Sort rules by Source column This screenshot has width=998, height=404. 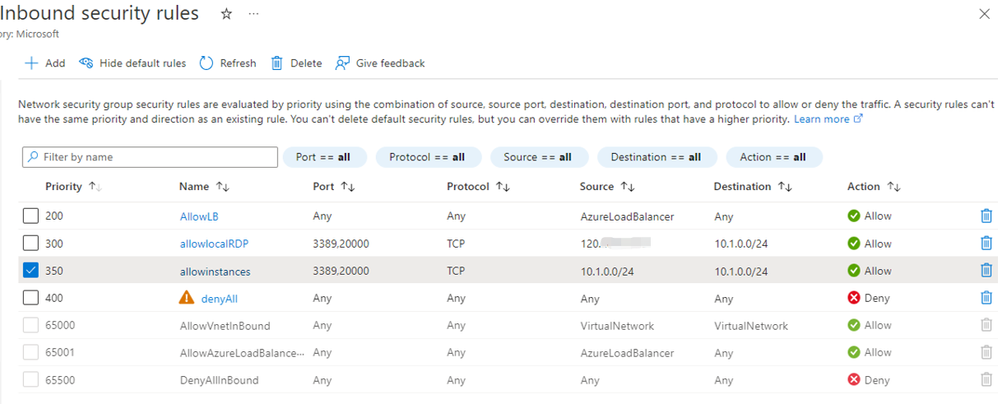[x=607, y=186]
